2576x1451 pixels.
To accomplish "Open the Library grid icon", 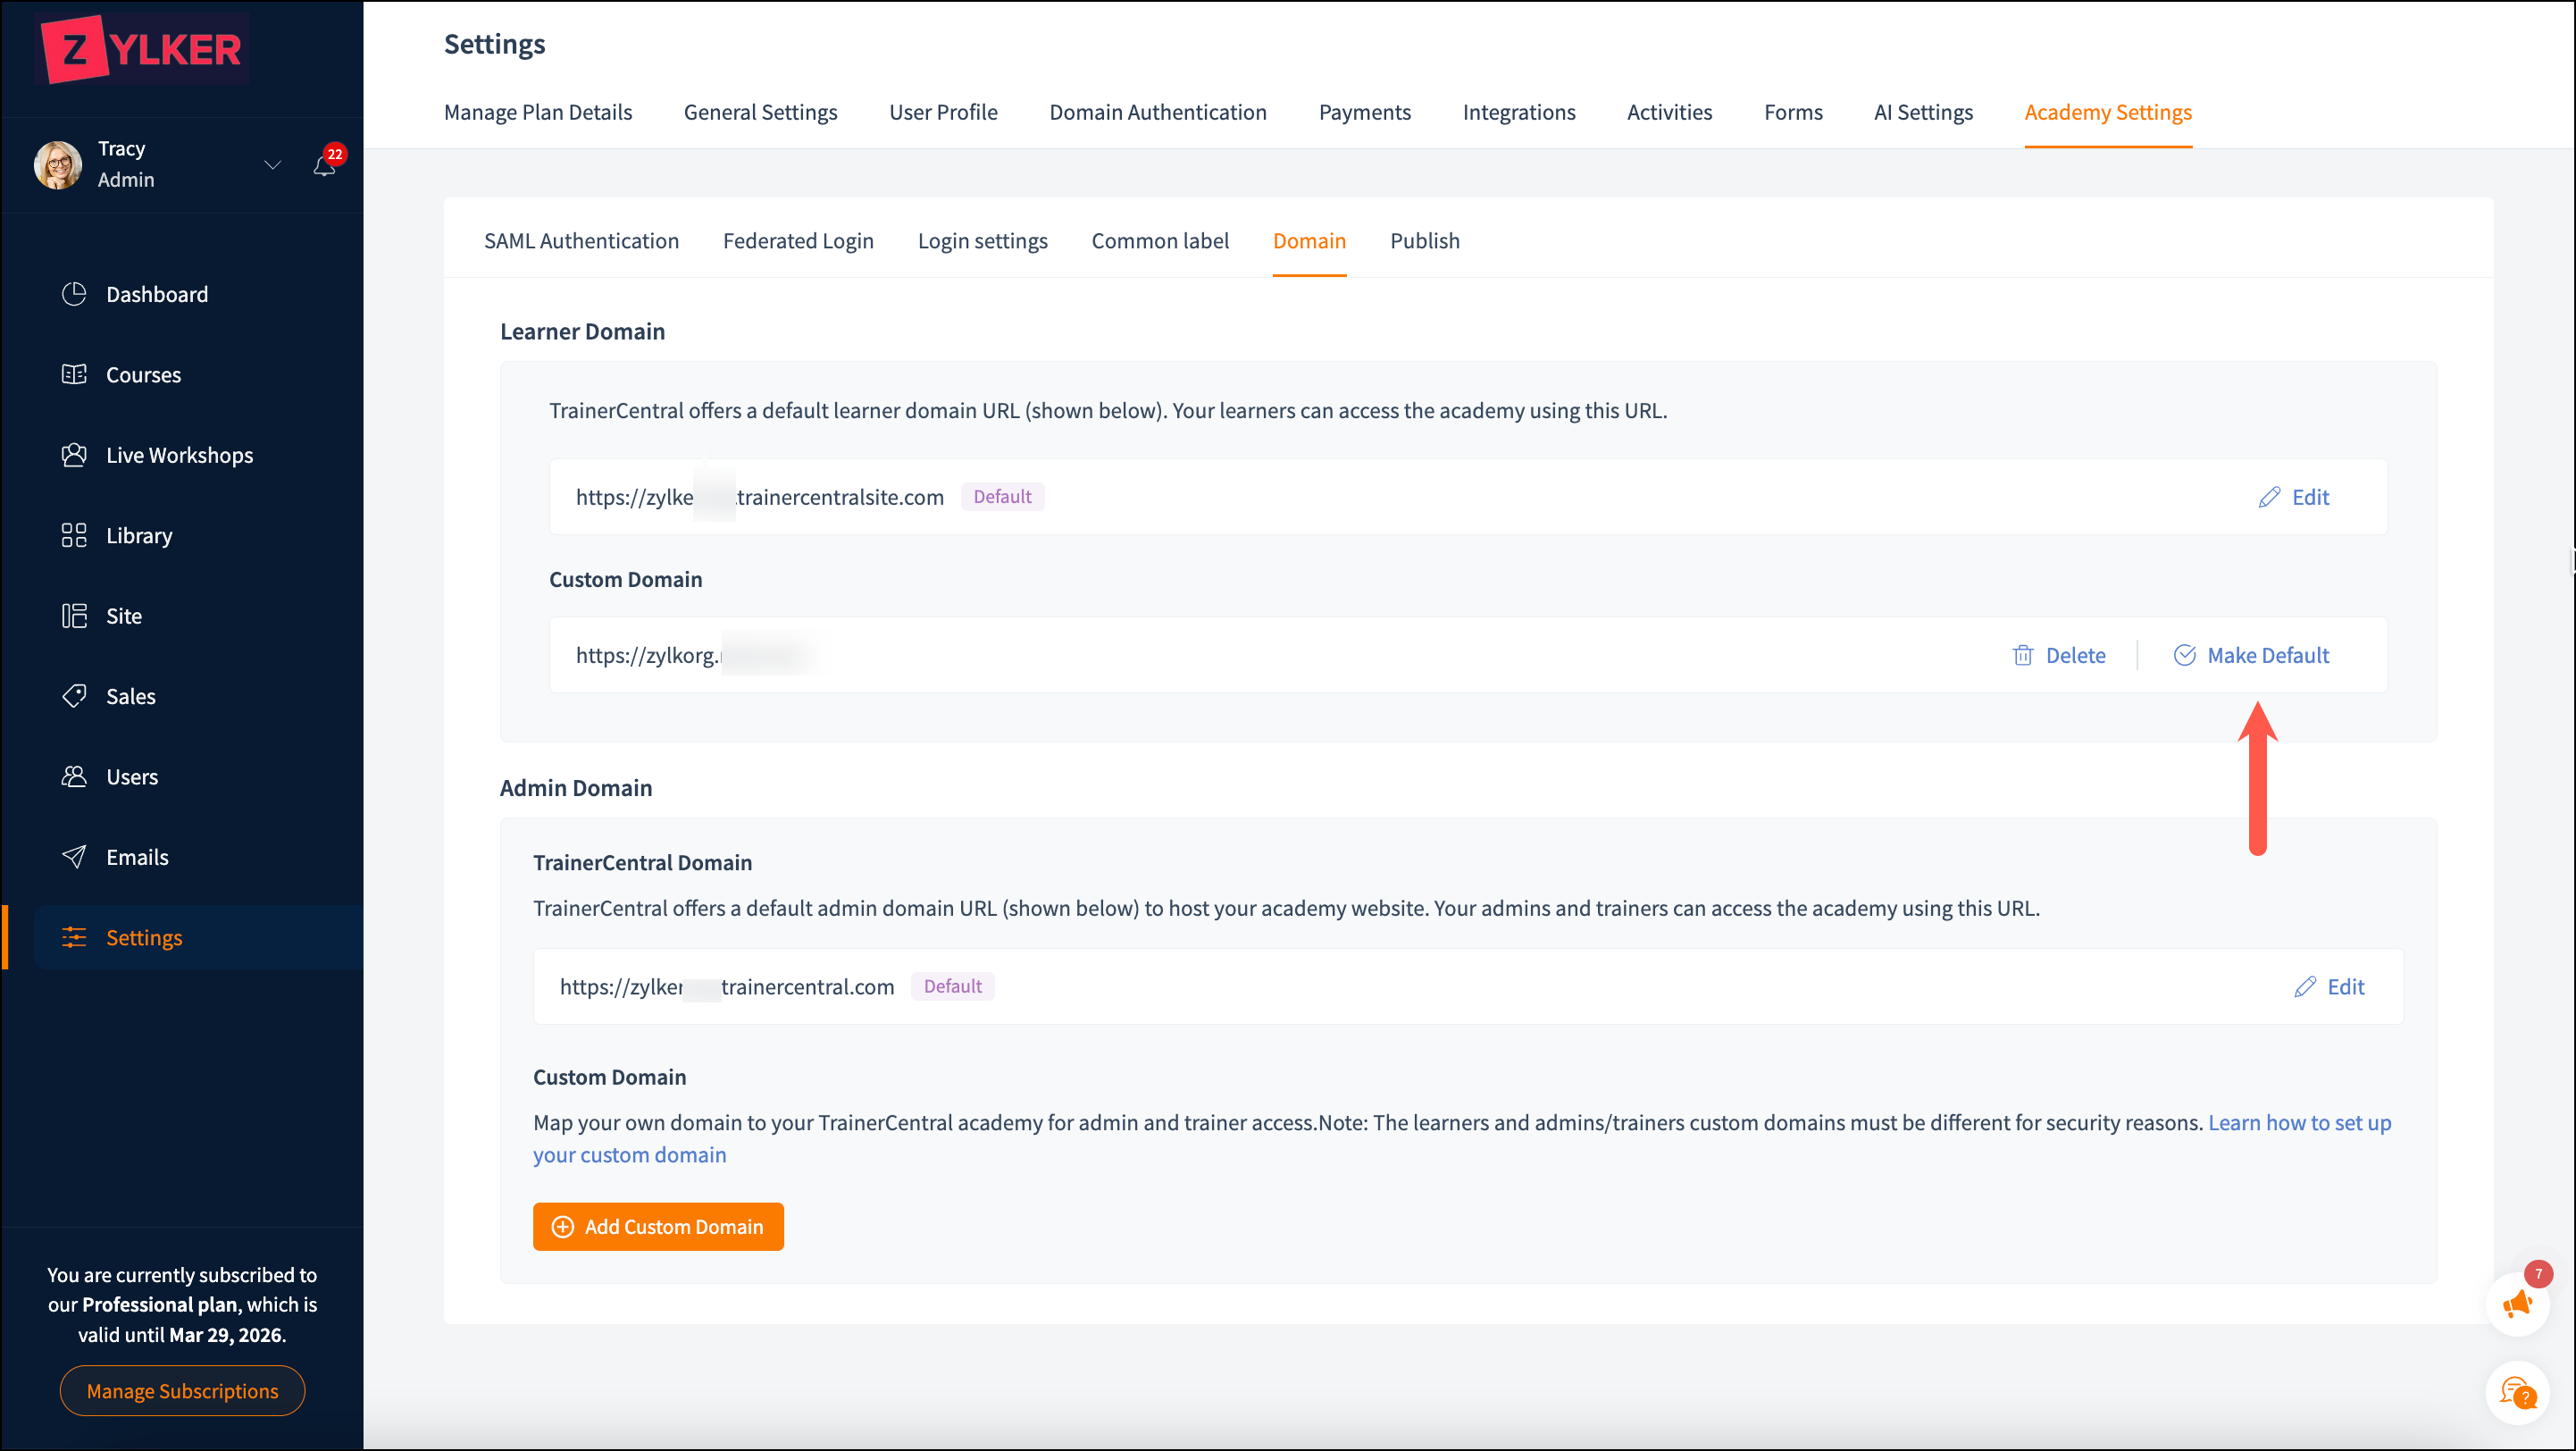I will [x=74, y=535].
